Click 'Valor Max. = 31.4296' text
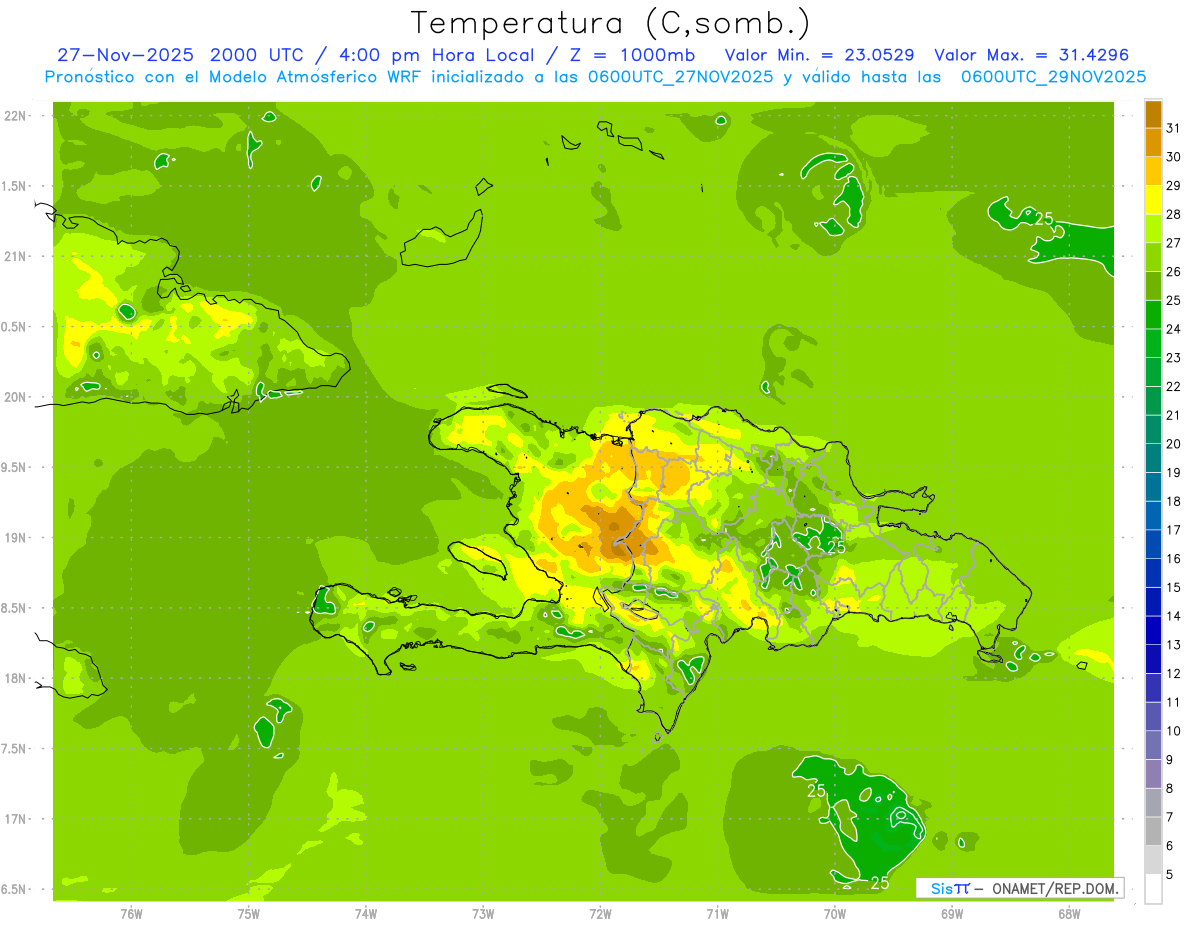 point(1031,55)
